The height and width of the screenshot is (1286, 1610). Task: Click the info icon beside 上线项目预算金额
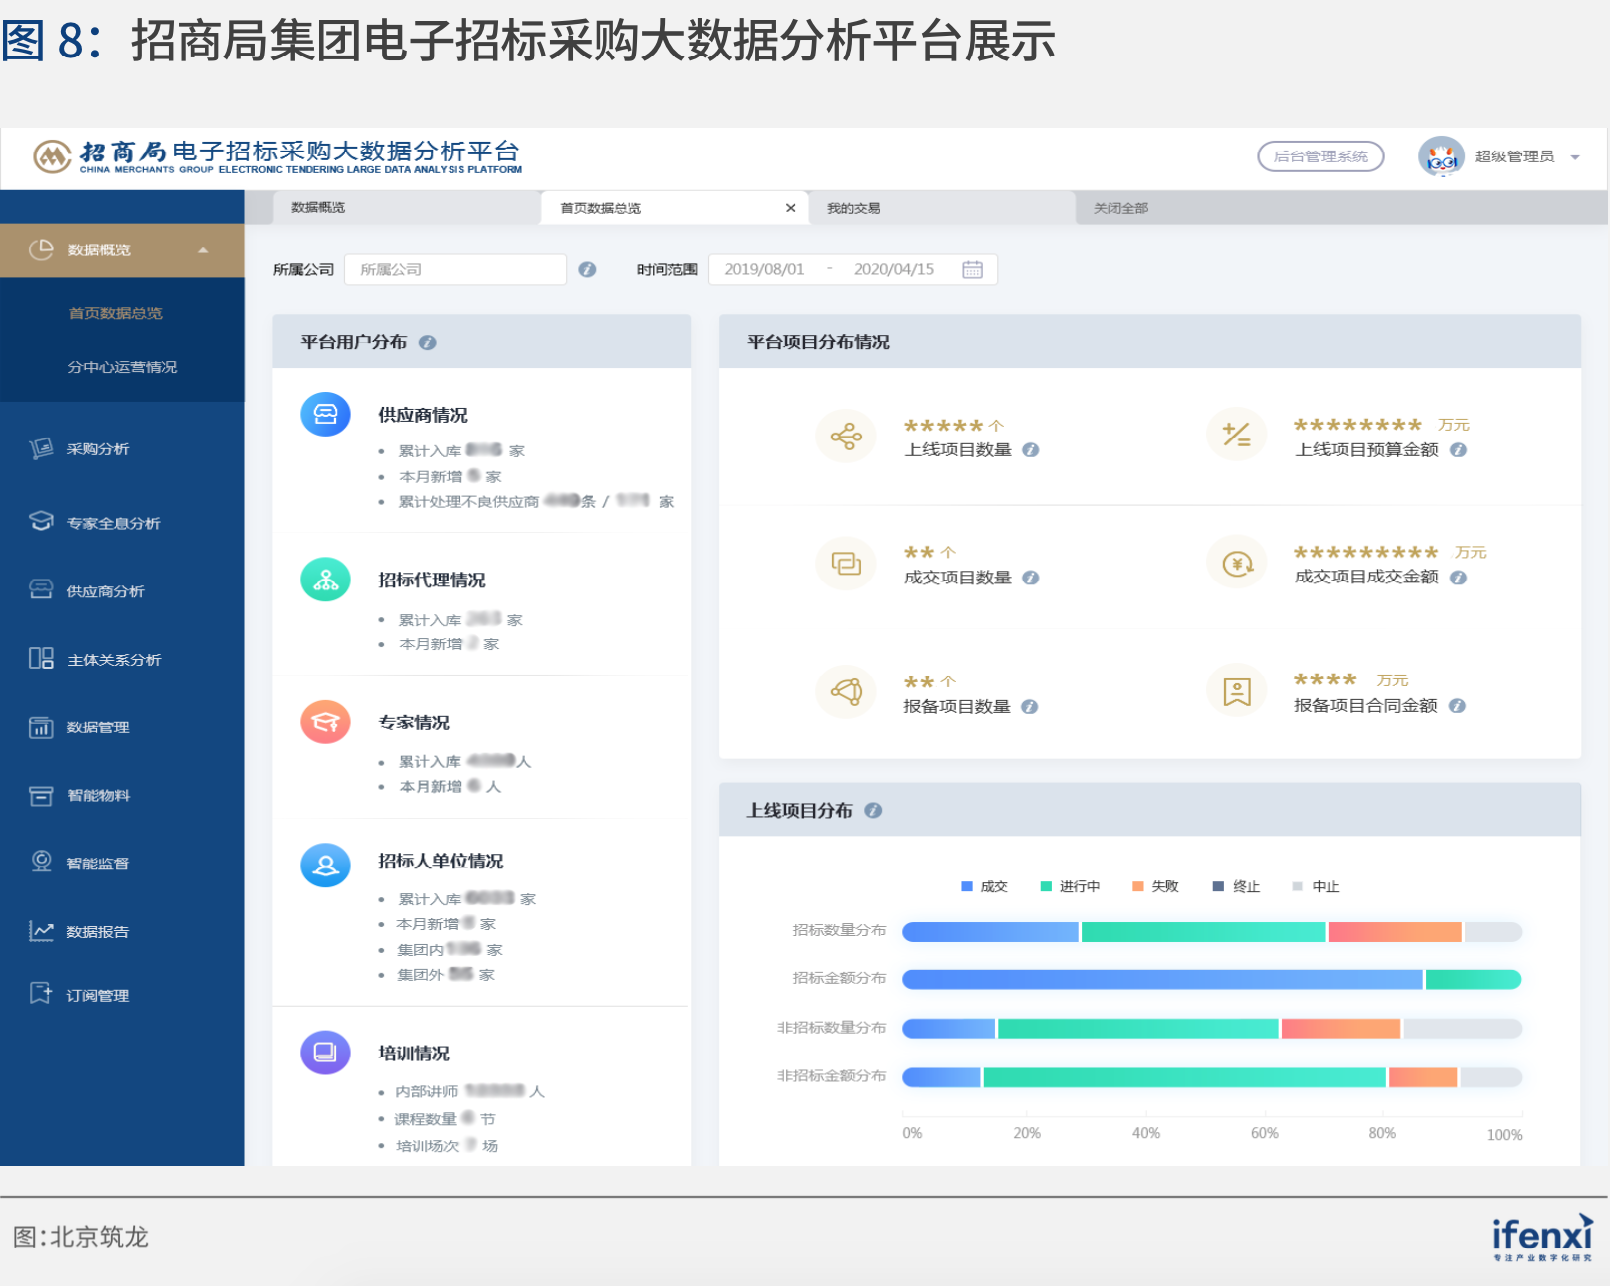pyautogui.click(x=1458, y=450)
